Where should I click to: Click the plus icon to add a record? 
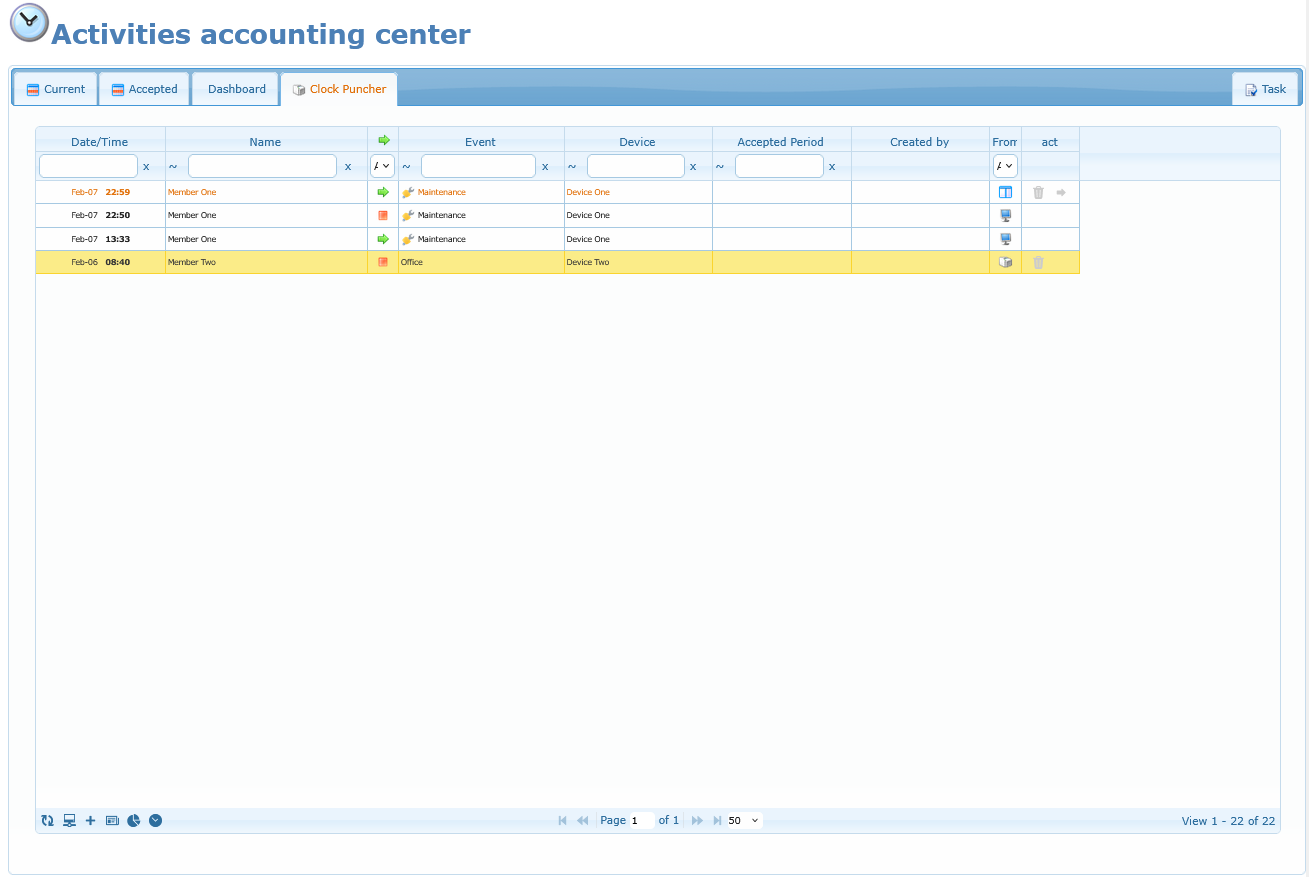point(90,820)
